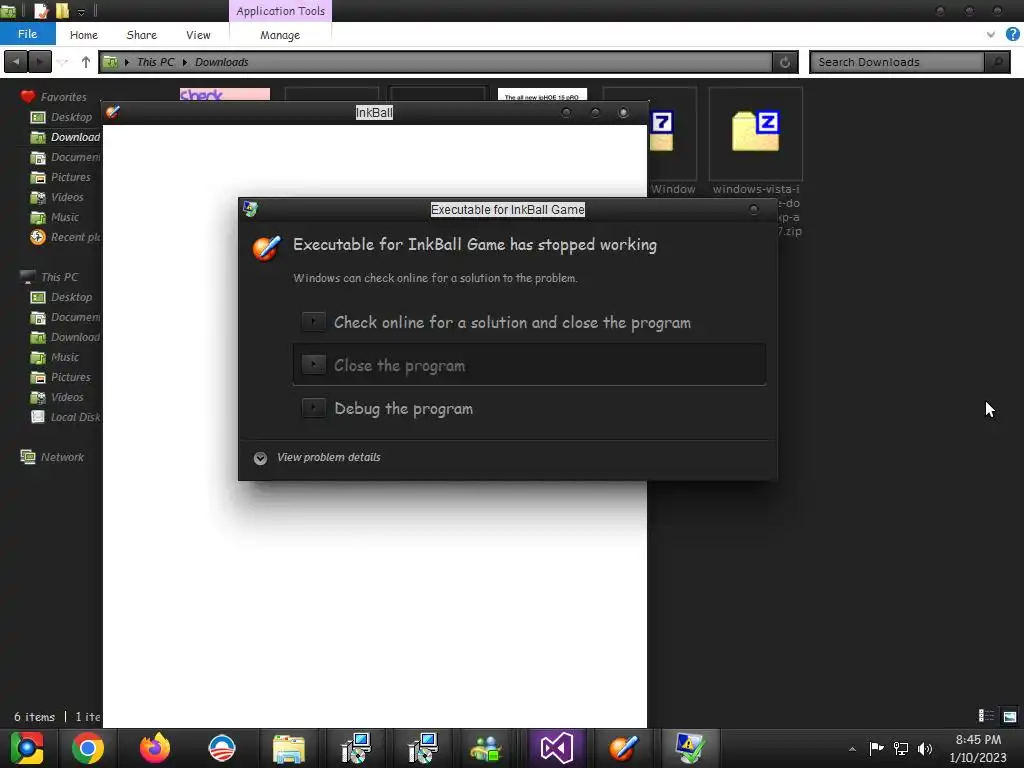Open volume speaker tray icon
Image resolution: width=1024 pixels, height=768 pixels.
pos(925,748)
